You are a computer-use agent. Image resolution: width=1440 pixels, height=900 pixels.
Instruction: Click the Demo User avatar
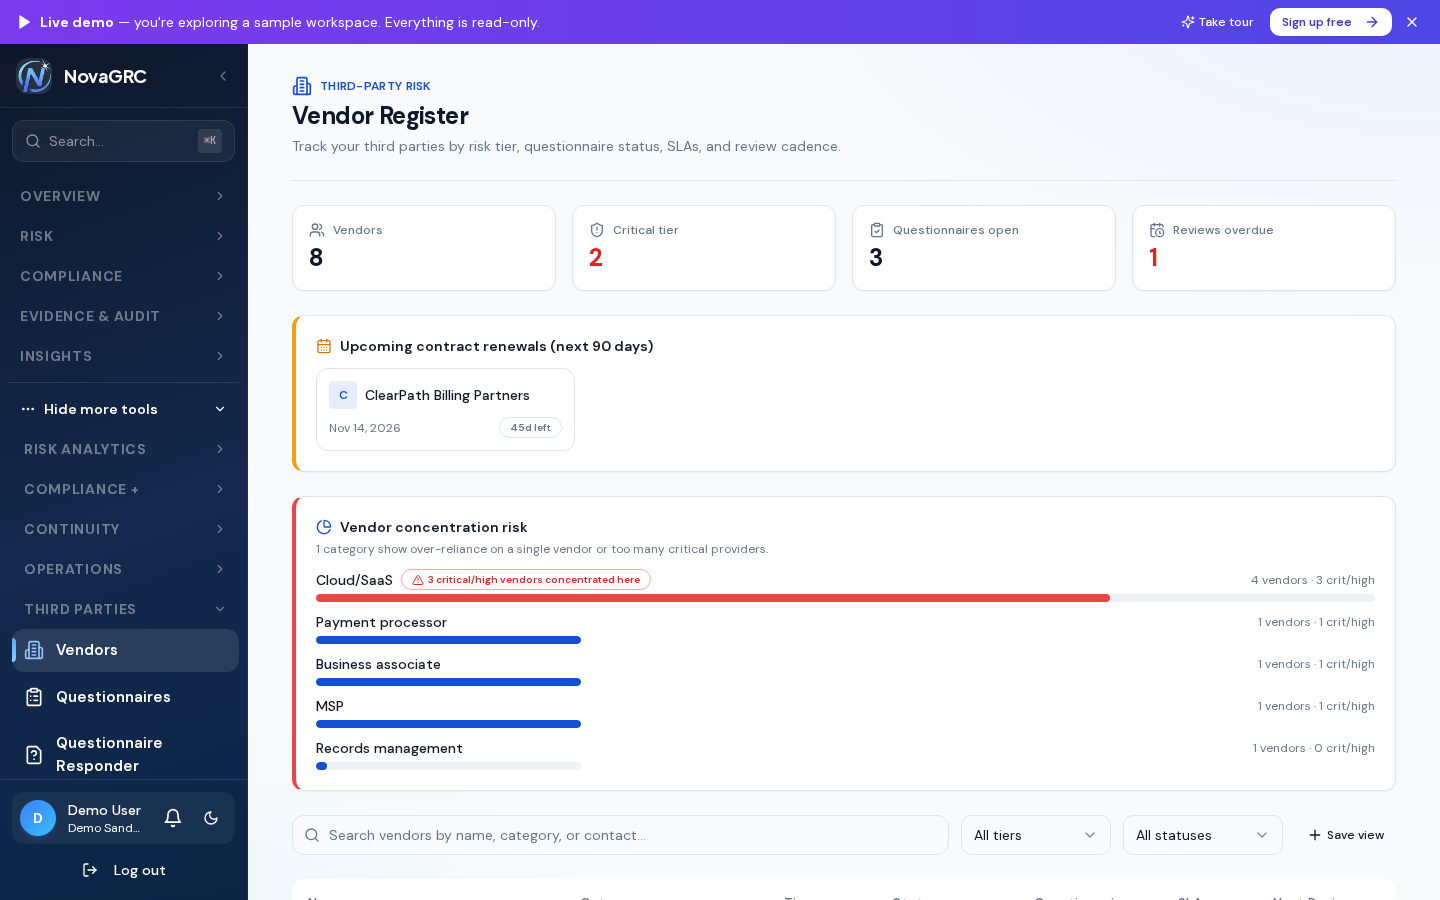click(x=38, y=818)
